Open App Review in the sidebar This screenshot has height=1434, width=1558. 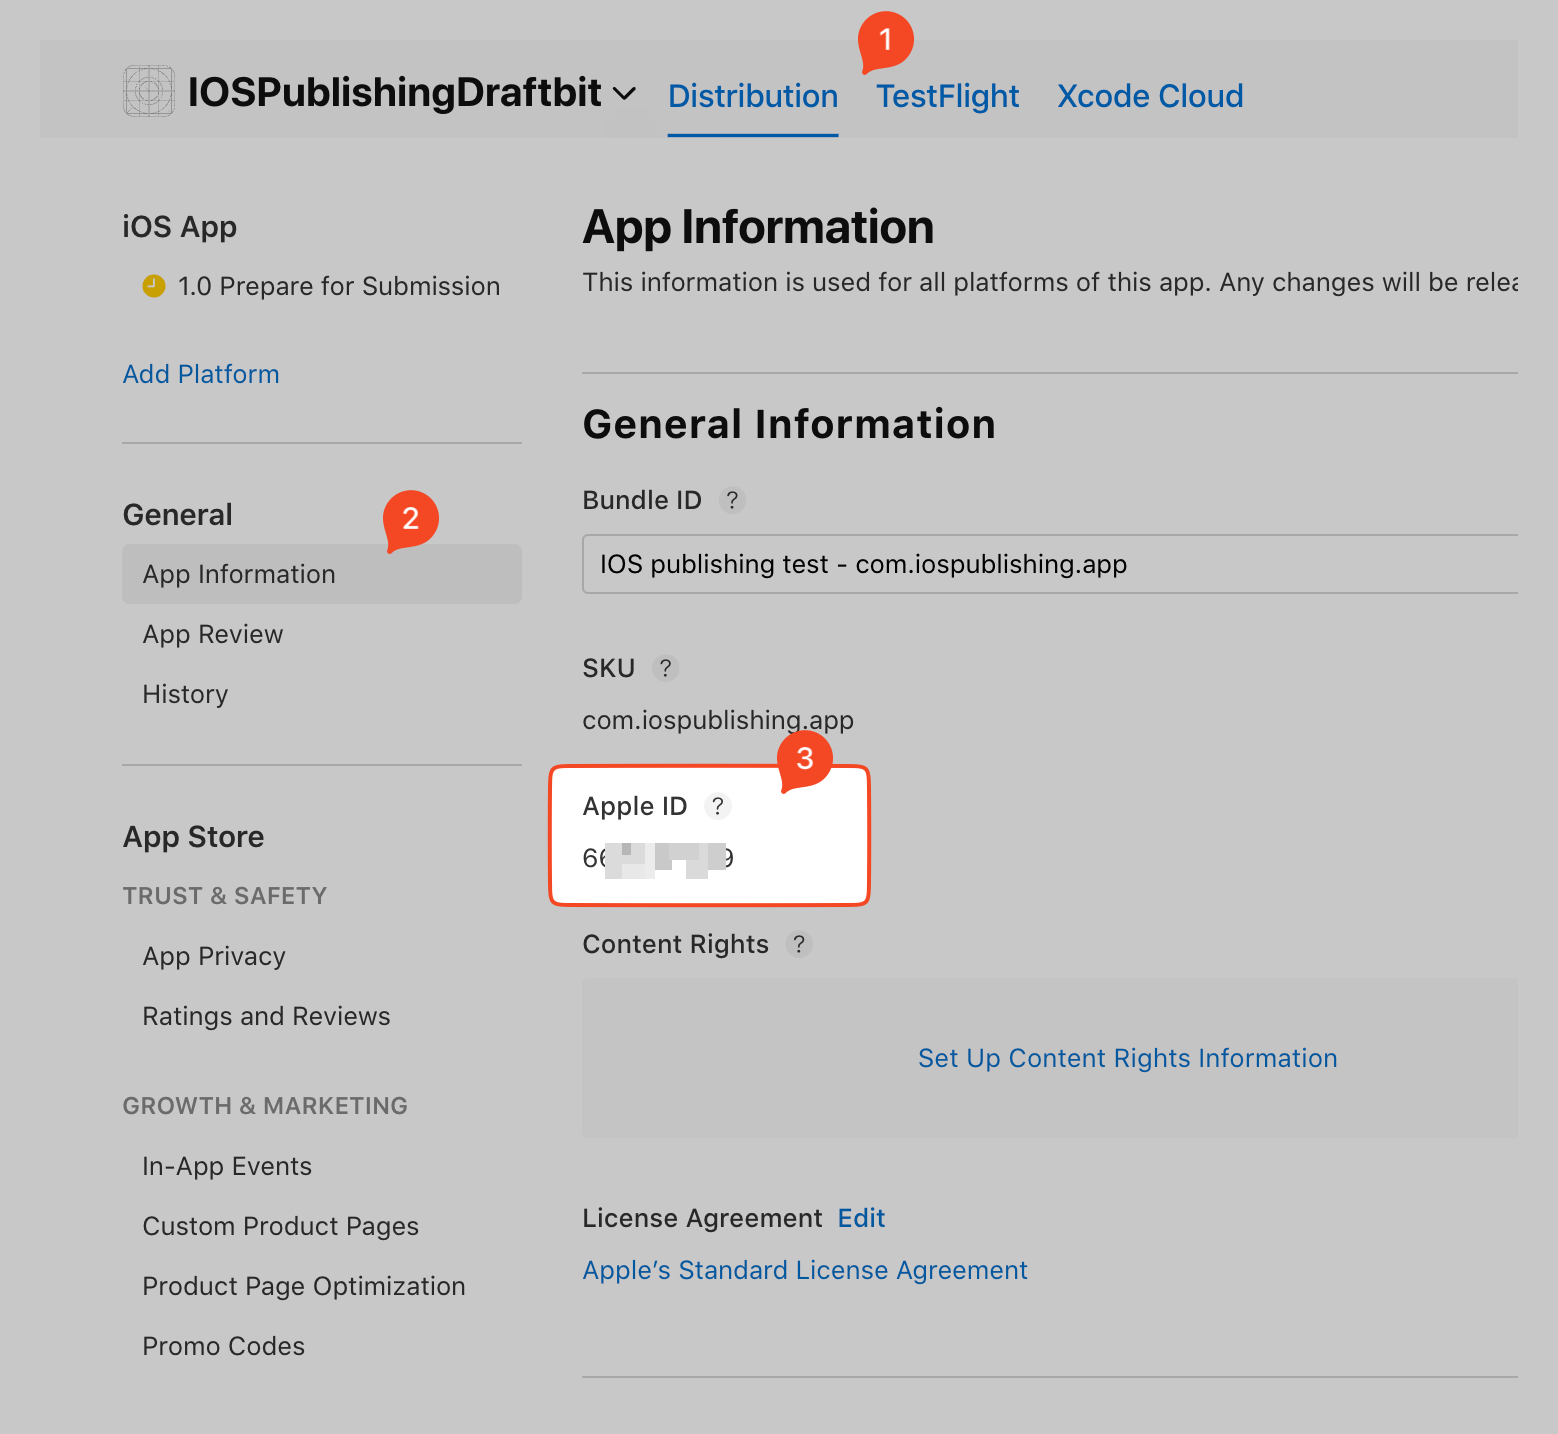(x=212, y=634)
